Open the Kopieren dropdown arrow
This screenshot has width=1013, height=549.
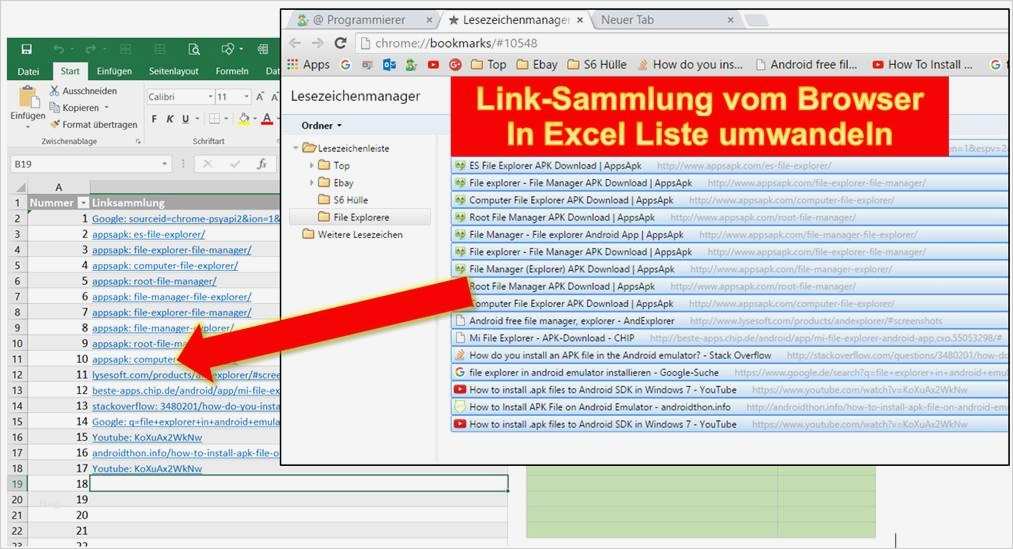(107, 107)
